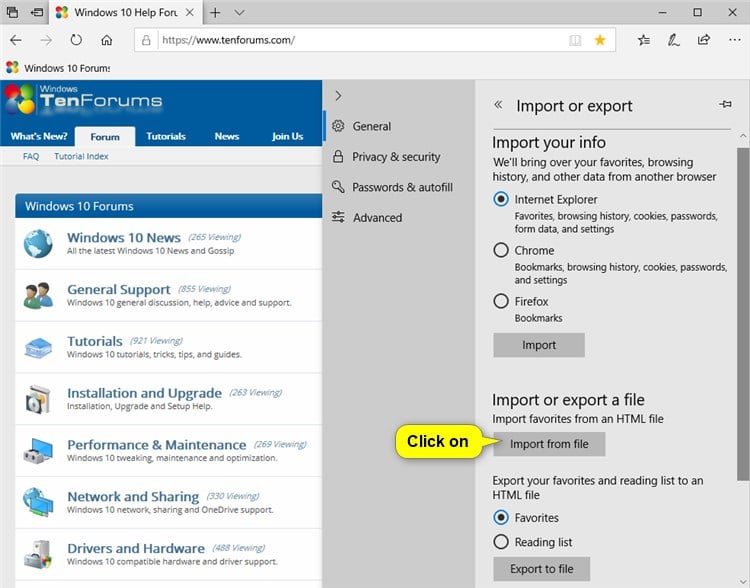Image resolution: width=750 pixels, height=588 pixels.
Task: Click the forward navigation arrow
Action: [46, 40]
